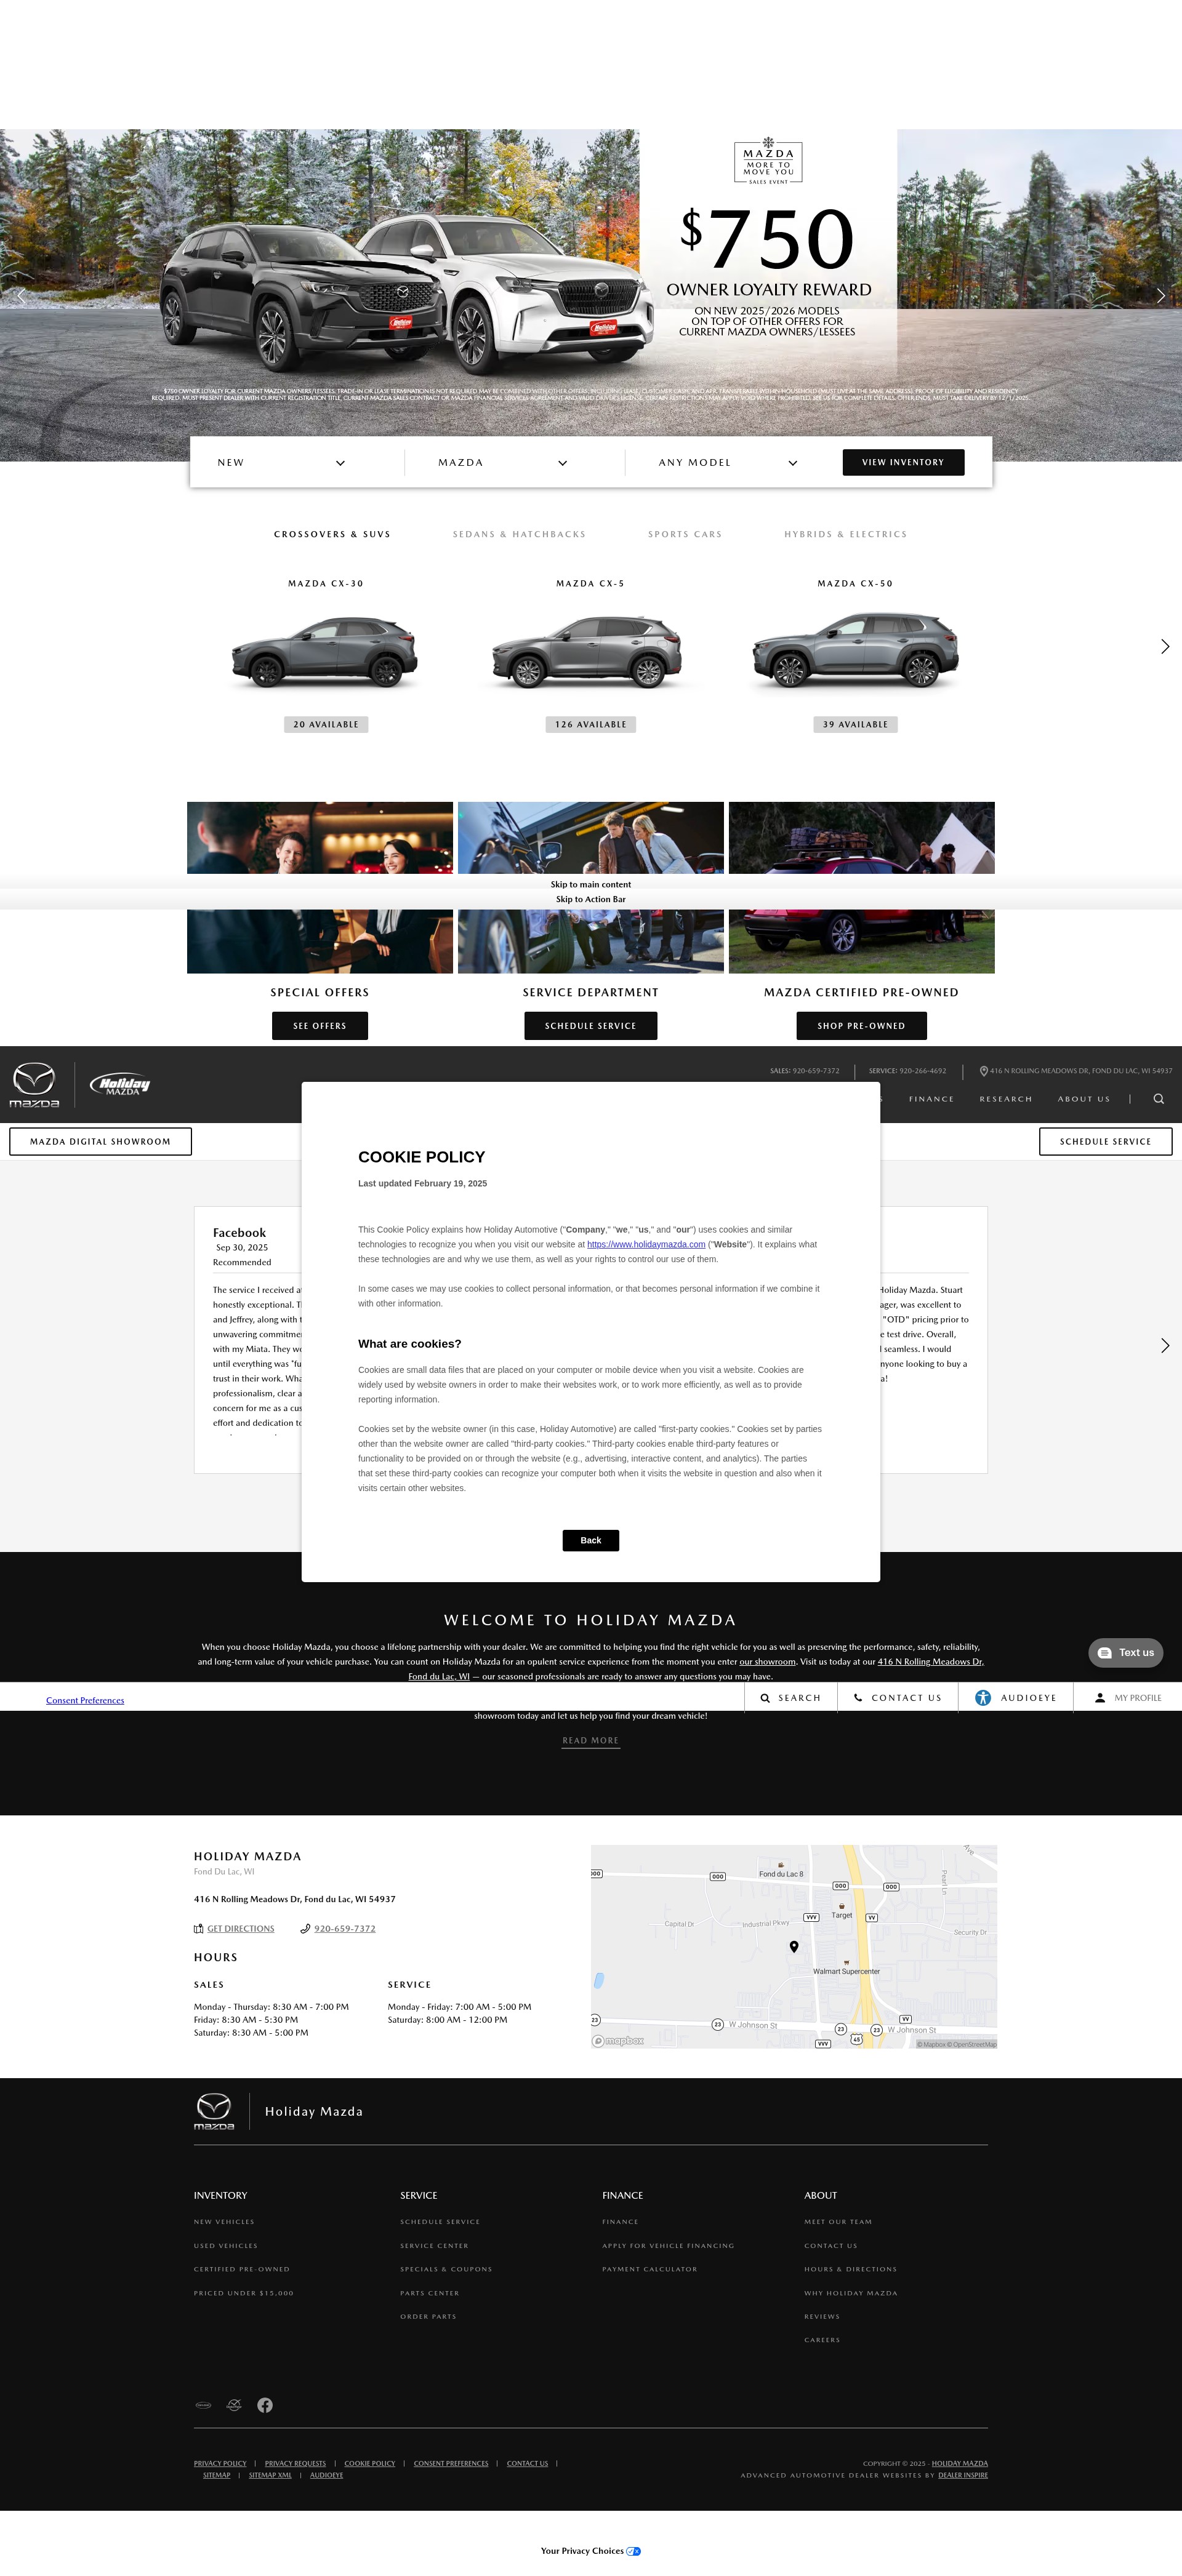This screenshot has height=2576, width=1182.
Task: Click the Sitemap XML link in the footer
Action: pyautogui.click(x=270, y=2475)
